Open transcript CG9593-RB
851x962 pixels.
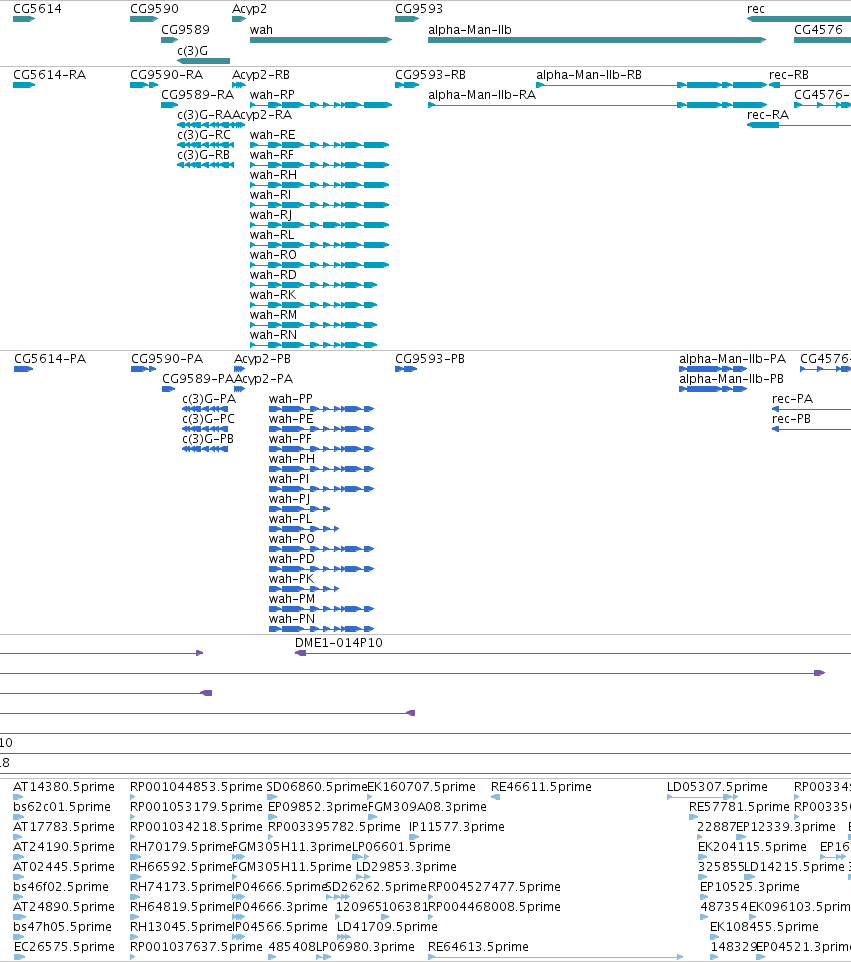click(431, 75)
